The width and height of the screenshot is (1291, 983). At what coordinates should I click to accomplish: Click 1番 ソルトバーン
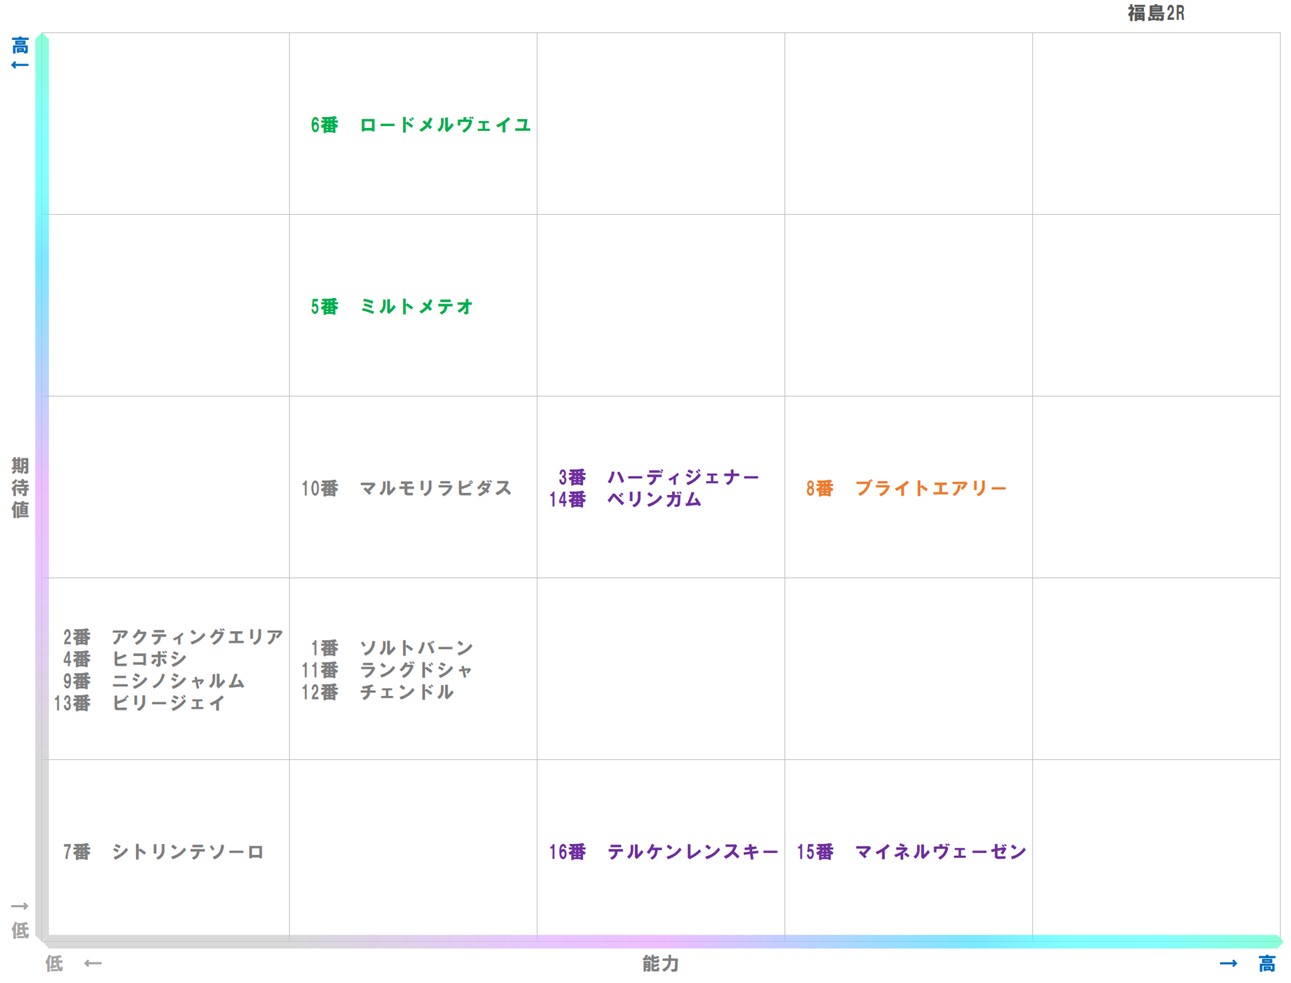coord(390,647)
